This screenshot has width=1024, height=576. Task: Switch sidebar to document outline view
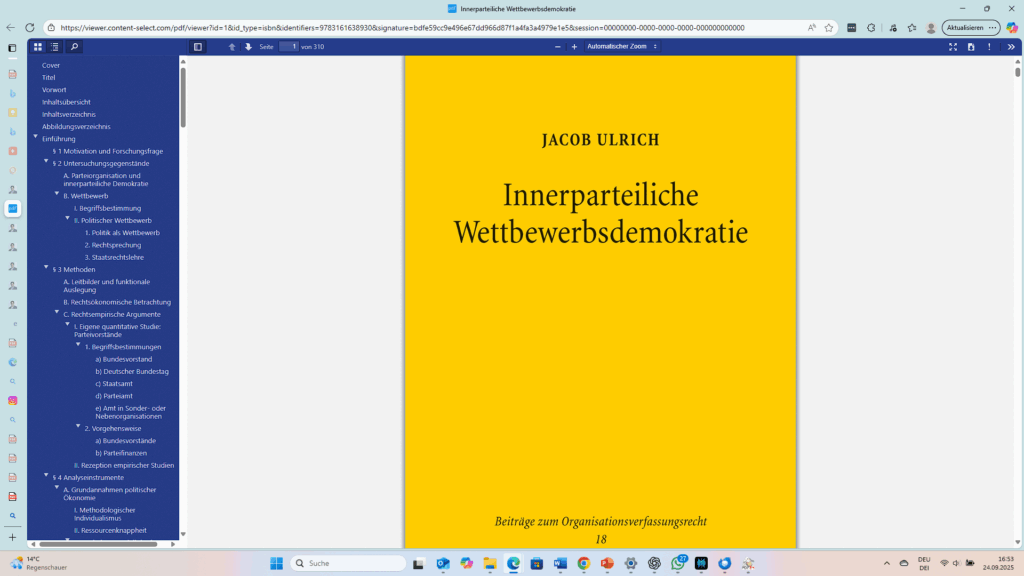pyautogui.click(x=54, y=46)
